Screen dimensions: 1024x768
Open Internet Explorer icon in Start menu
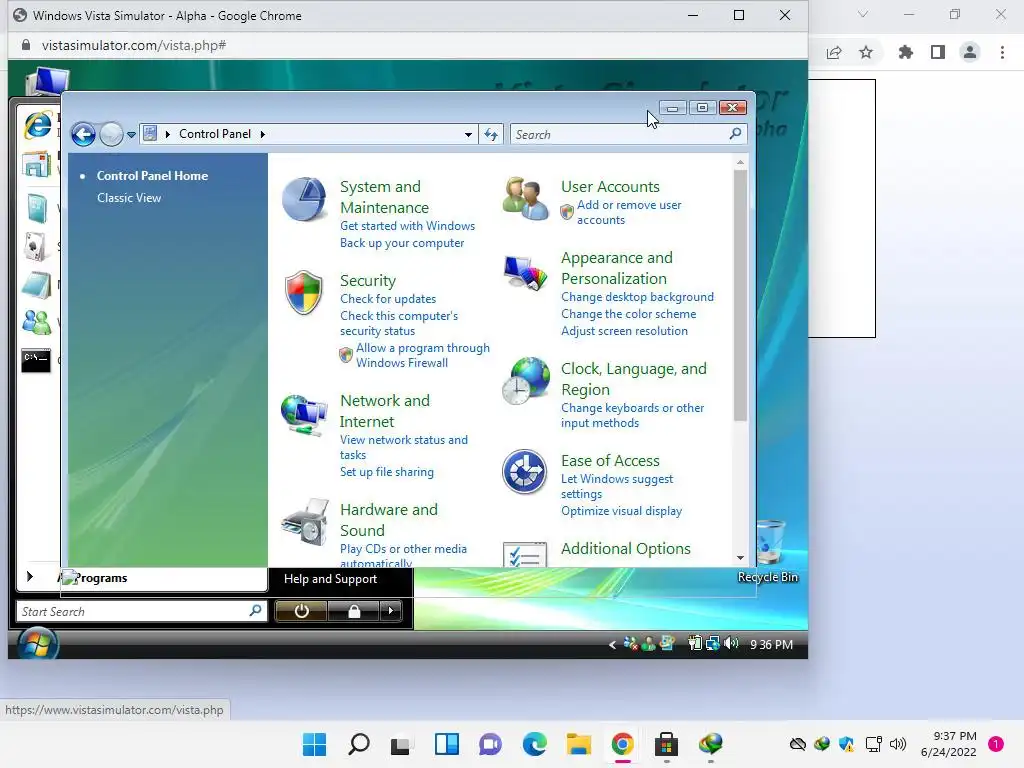(x=38, y=124)
